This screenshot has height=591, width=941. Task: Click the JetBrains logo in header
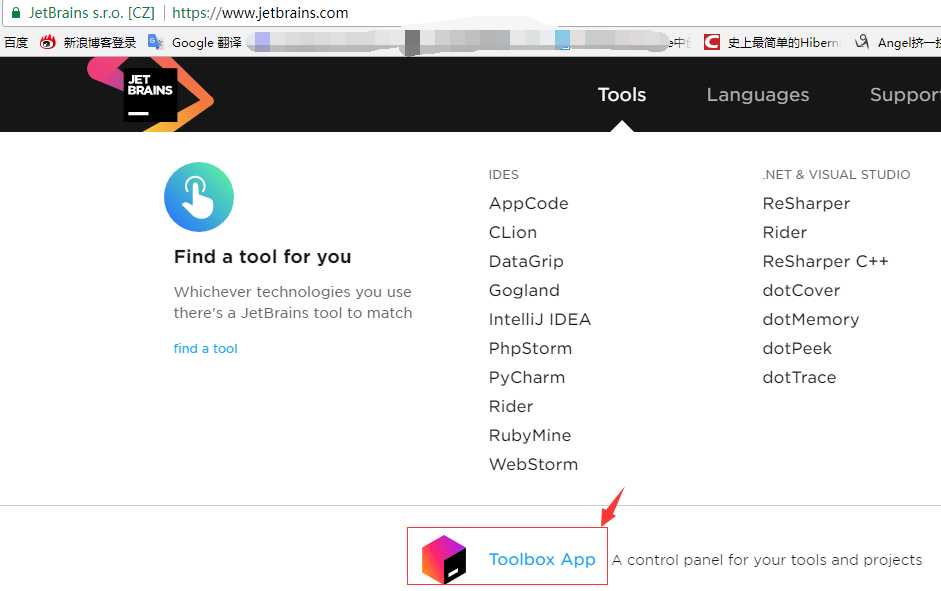point(151,95)
